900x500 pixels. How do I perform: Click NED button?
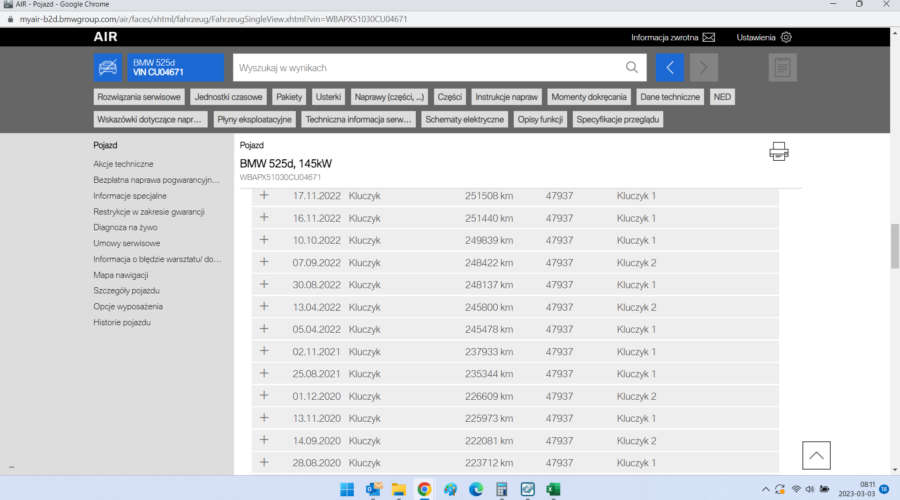[x=722, y=97]
